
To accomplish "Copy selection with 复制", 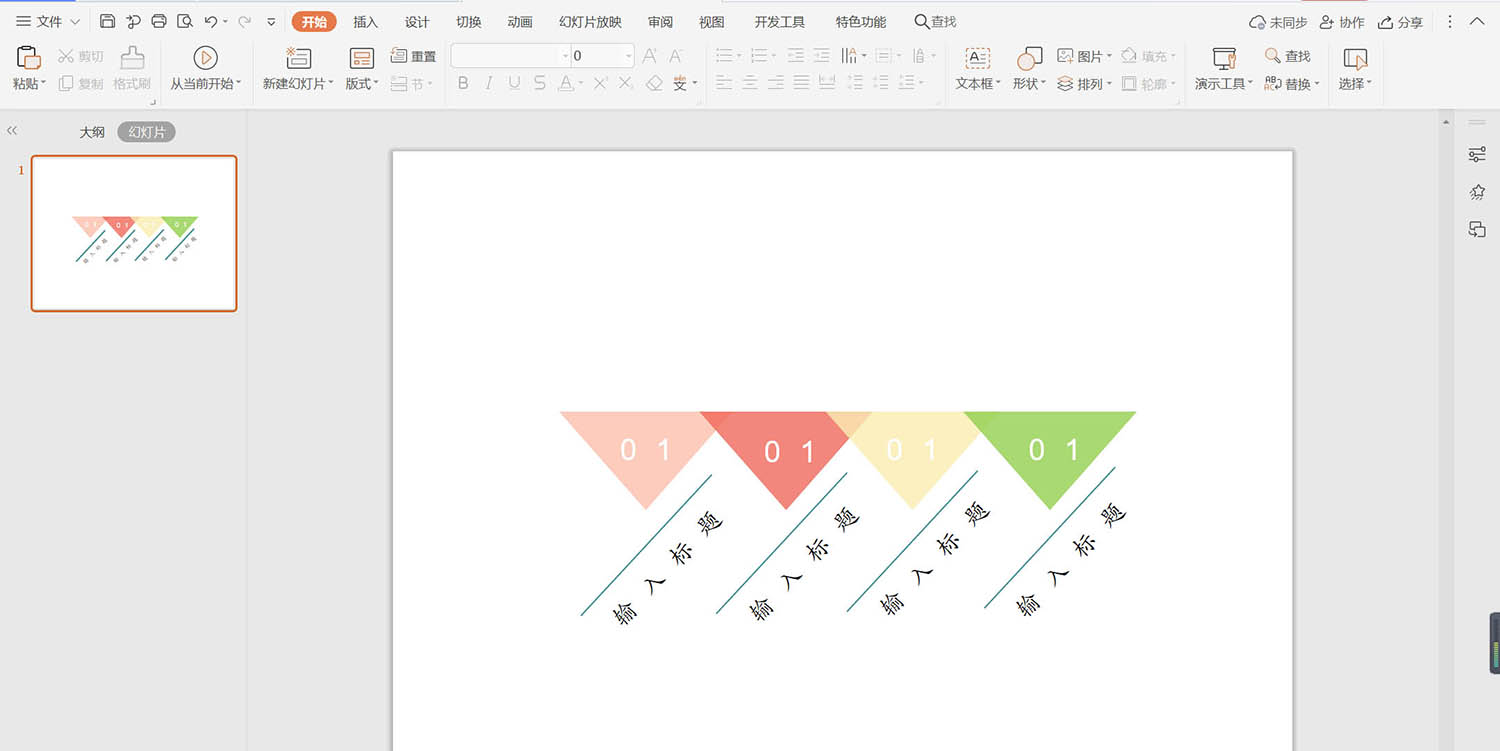I will pyautogui.click(x=81, y=84).
